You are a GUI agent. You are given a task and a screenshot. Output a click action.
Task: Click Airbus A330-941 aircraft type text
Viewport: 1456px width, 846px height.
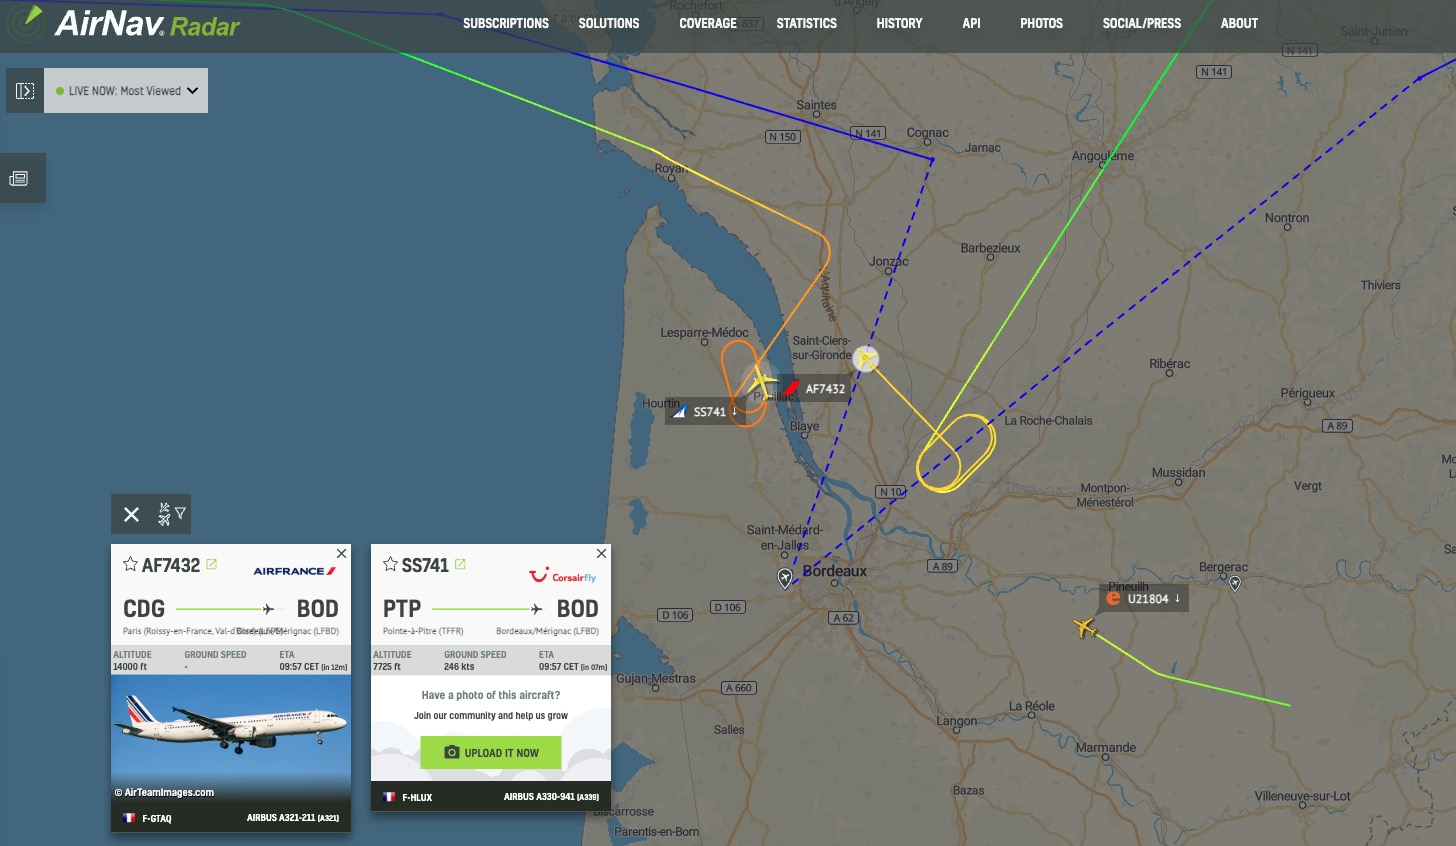point(552,797)
